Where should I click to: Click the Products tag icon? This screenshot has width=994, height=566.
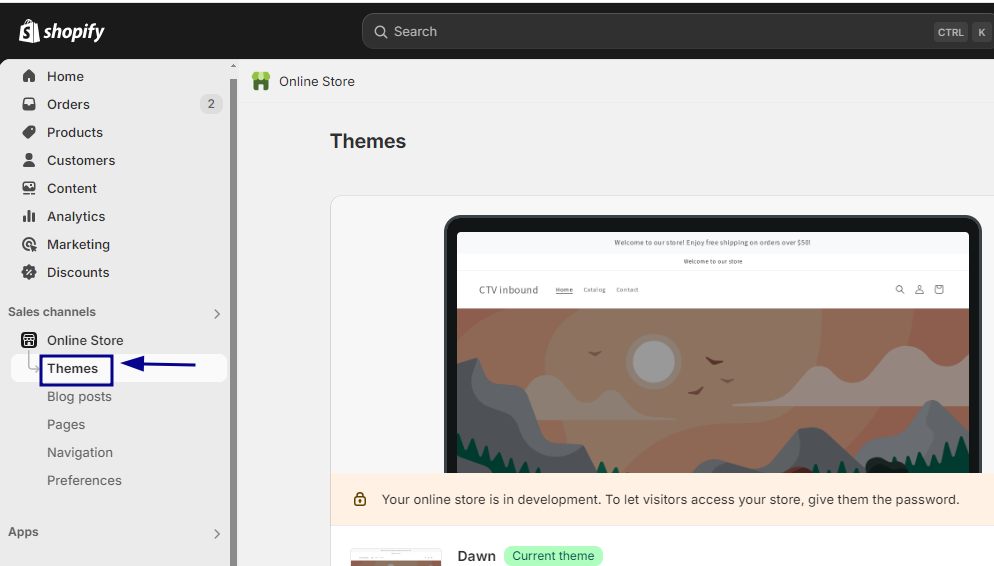[x=29, y=132]
